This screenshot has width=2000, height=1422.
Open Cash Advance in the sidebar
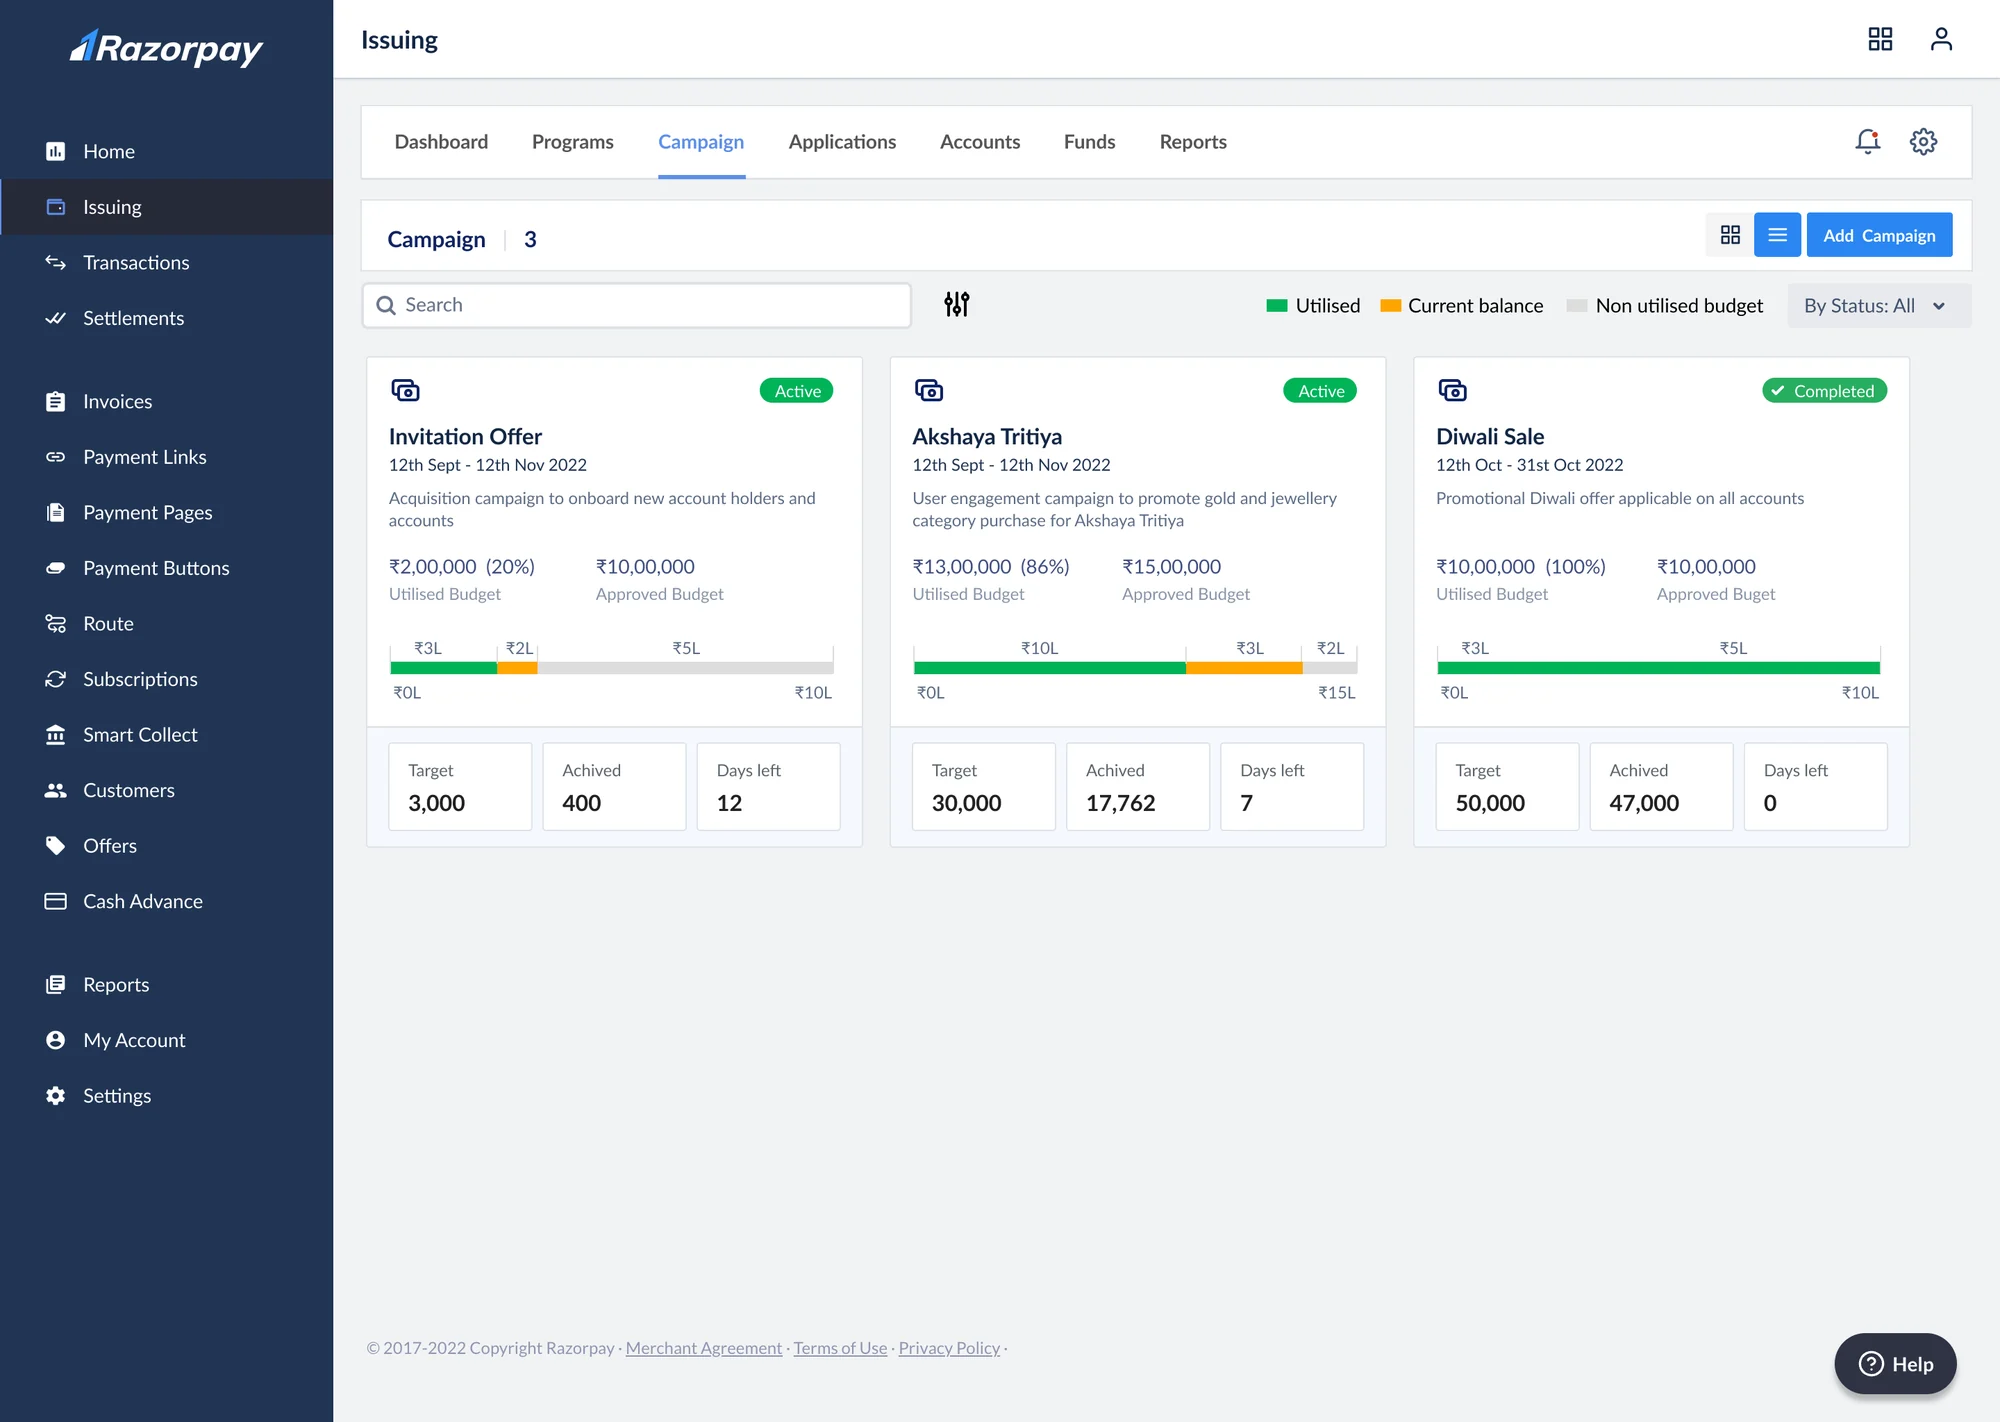point(166,901)
